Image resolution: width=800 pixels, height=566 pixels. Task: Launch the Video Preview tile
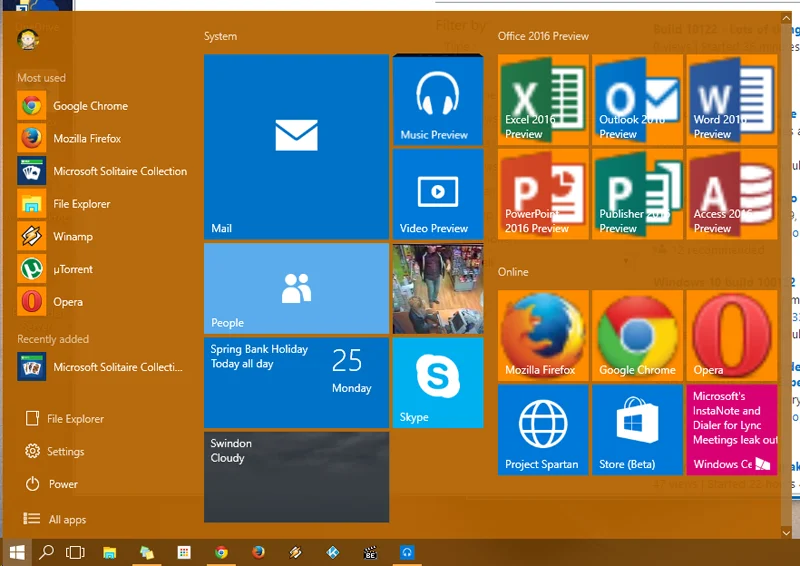(438, 194)
